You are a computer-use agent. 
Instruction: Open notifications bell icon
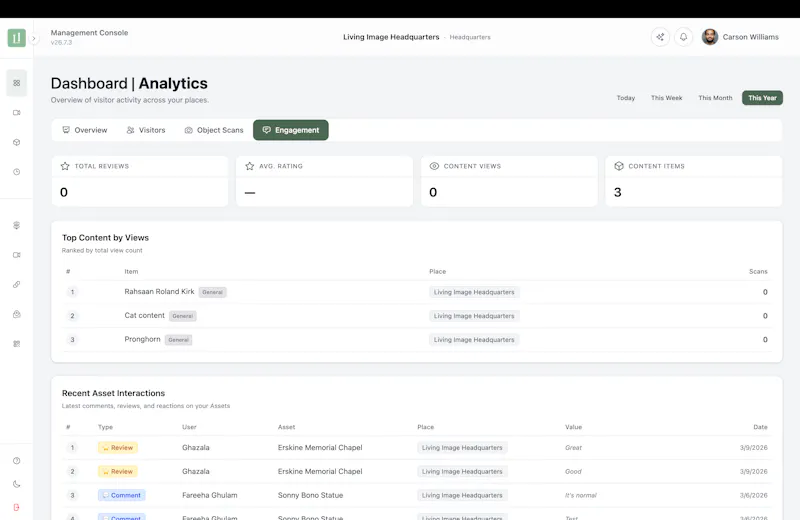click(x=683, y=37)
